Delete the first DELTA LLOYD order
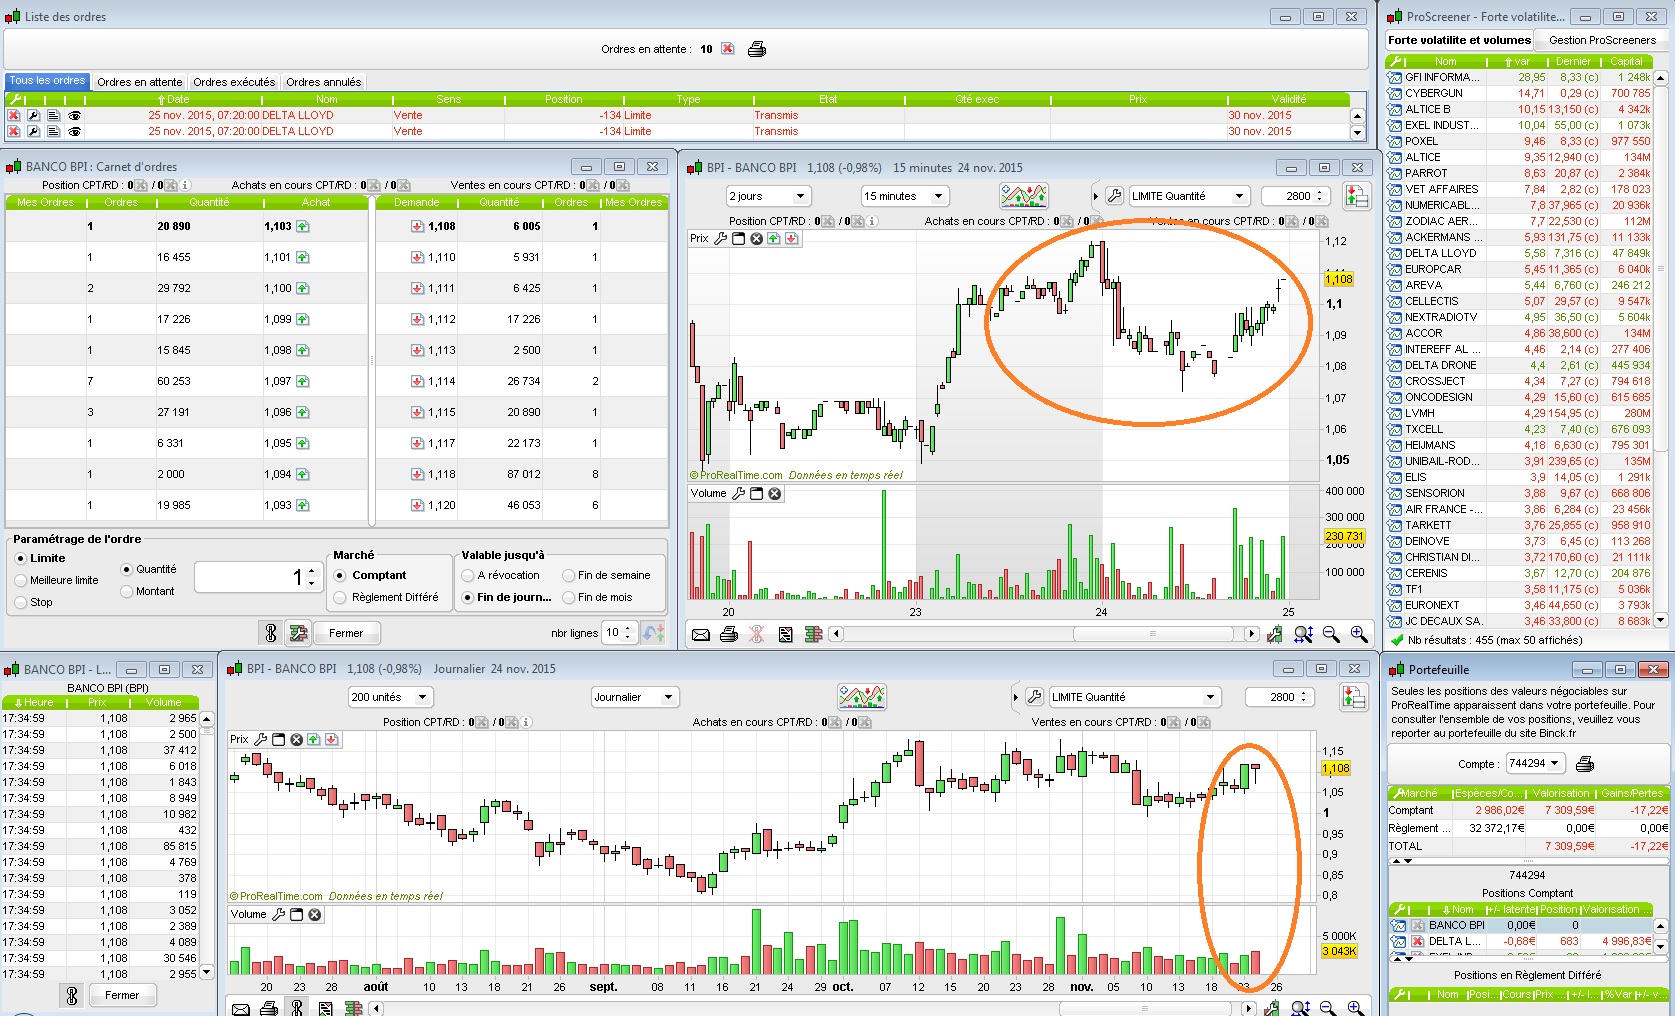The width and height of the screenshot is (1675, 1016). point(14,115)
